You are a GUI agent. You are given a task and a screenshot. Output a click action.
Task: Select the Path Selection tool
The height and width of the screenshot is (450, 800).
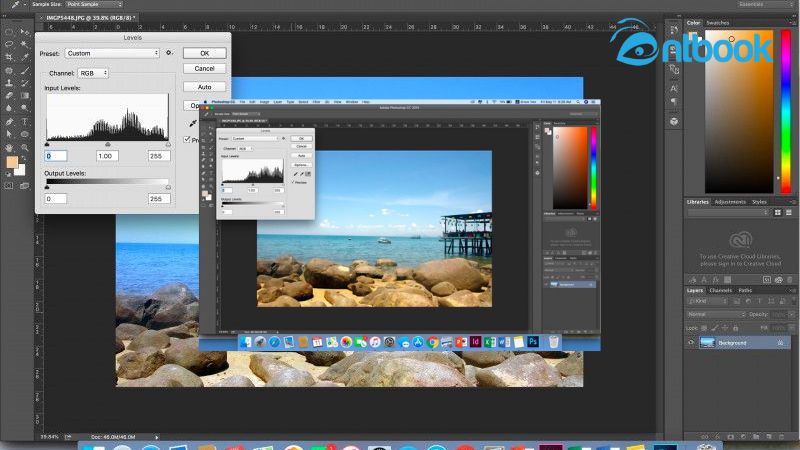[9, 134]
